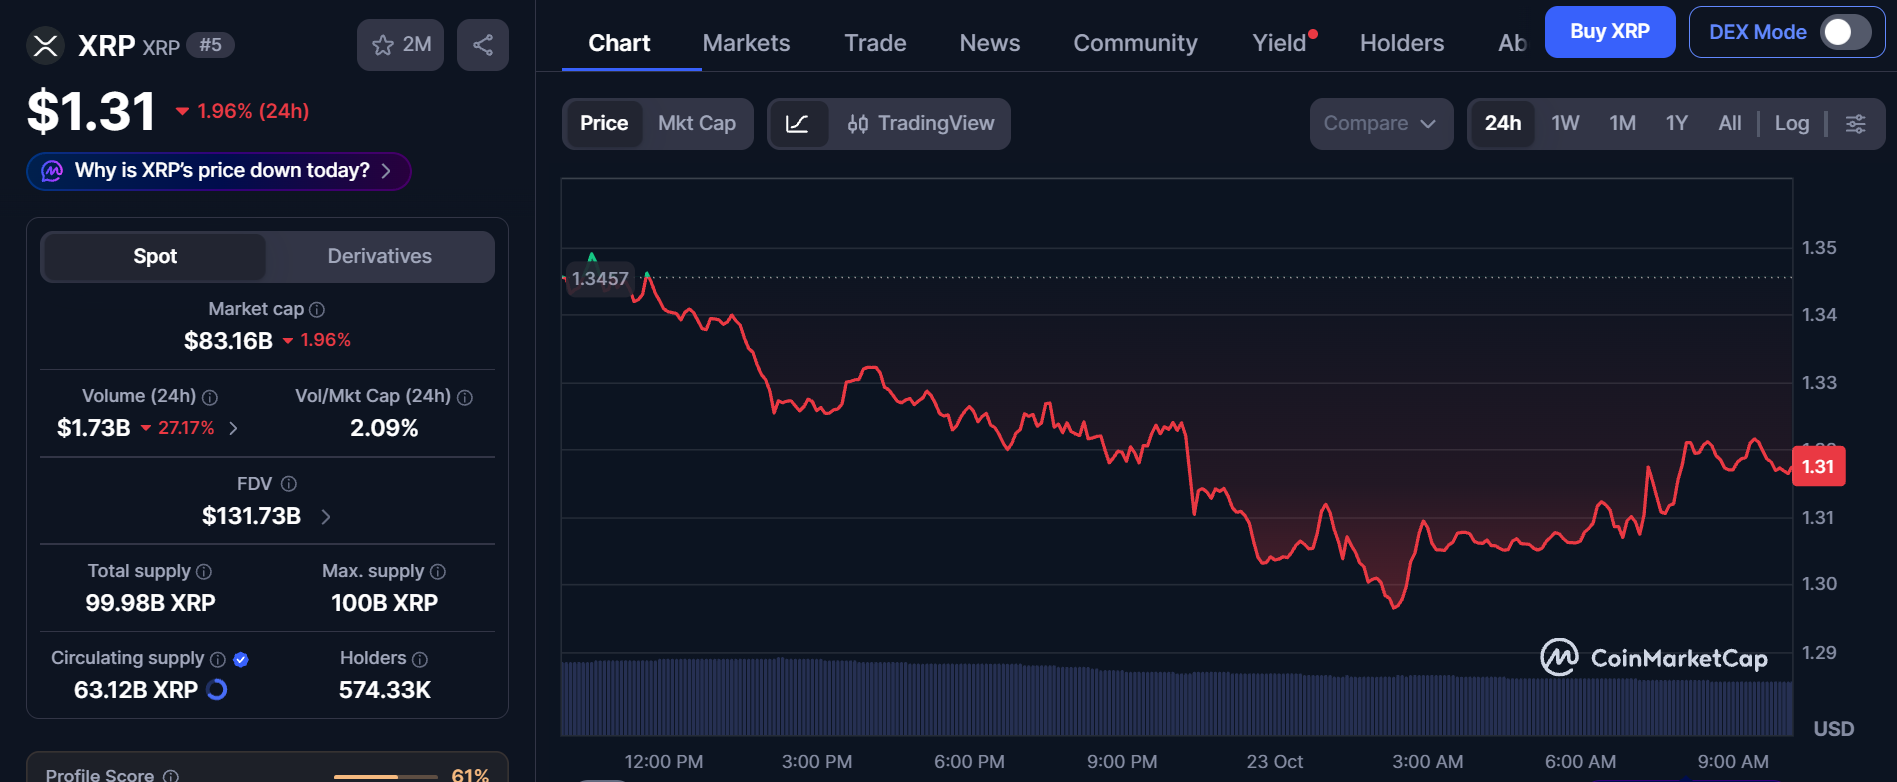The width and height of the screenshot is (1897, 782).
Task: Open the Markets tab
Action: 746,43
